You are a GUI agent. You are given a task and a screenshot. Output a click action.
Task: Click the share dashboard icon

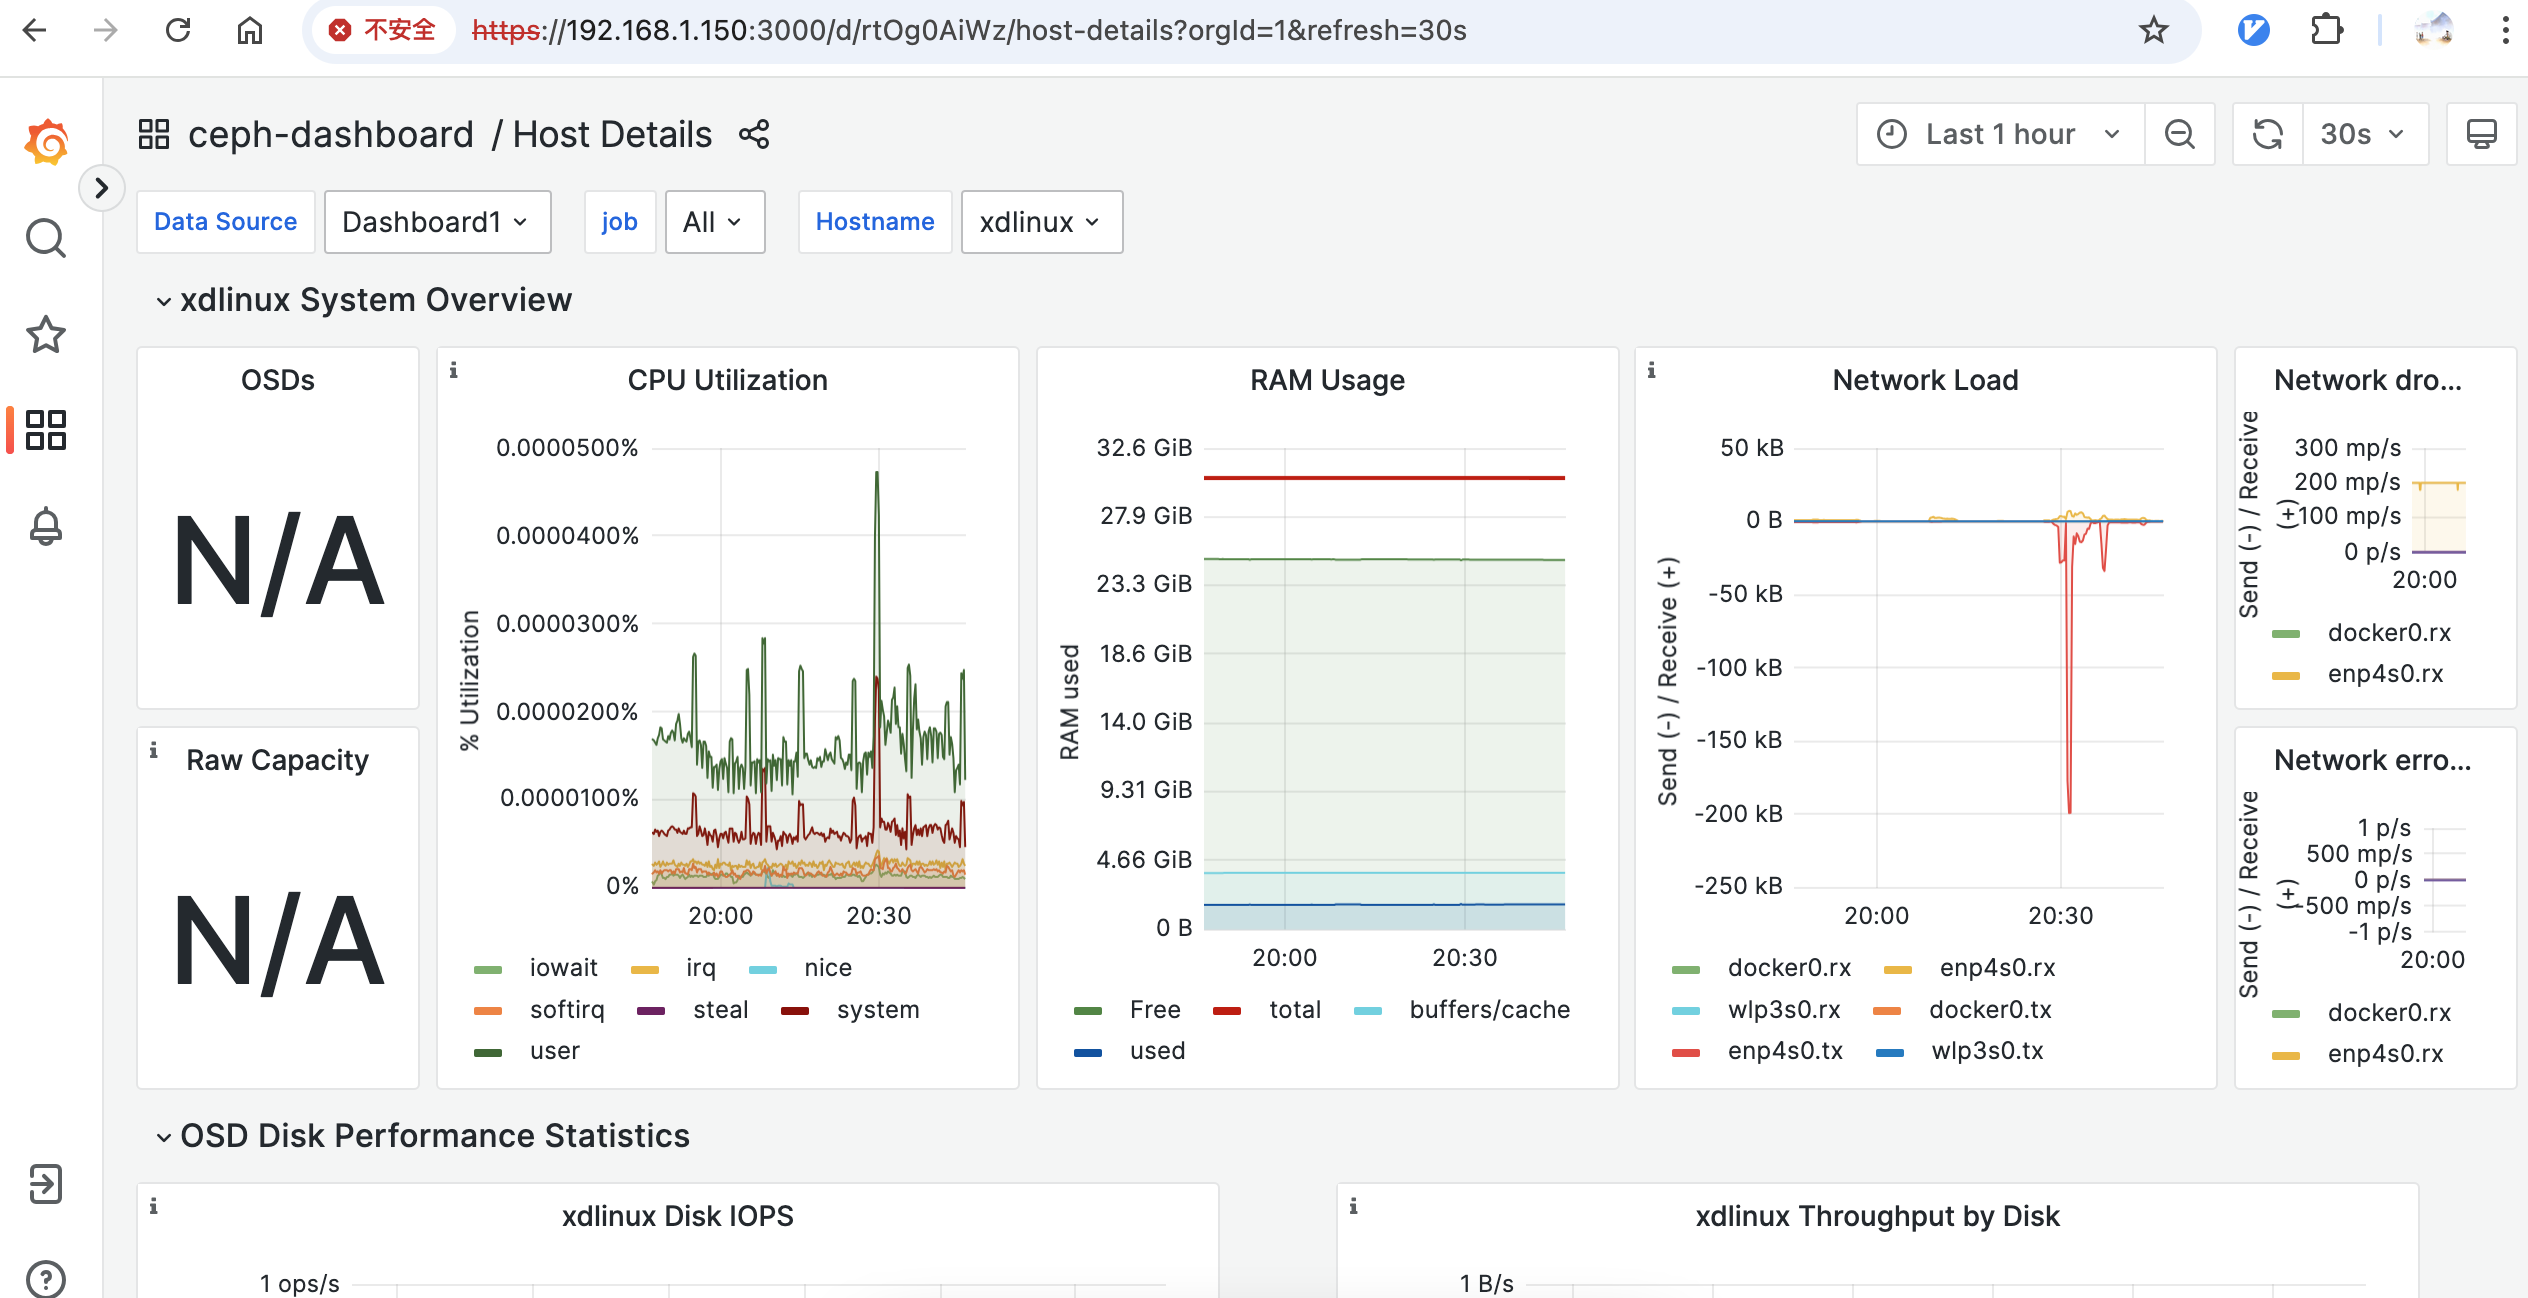click(754, 135)
